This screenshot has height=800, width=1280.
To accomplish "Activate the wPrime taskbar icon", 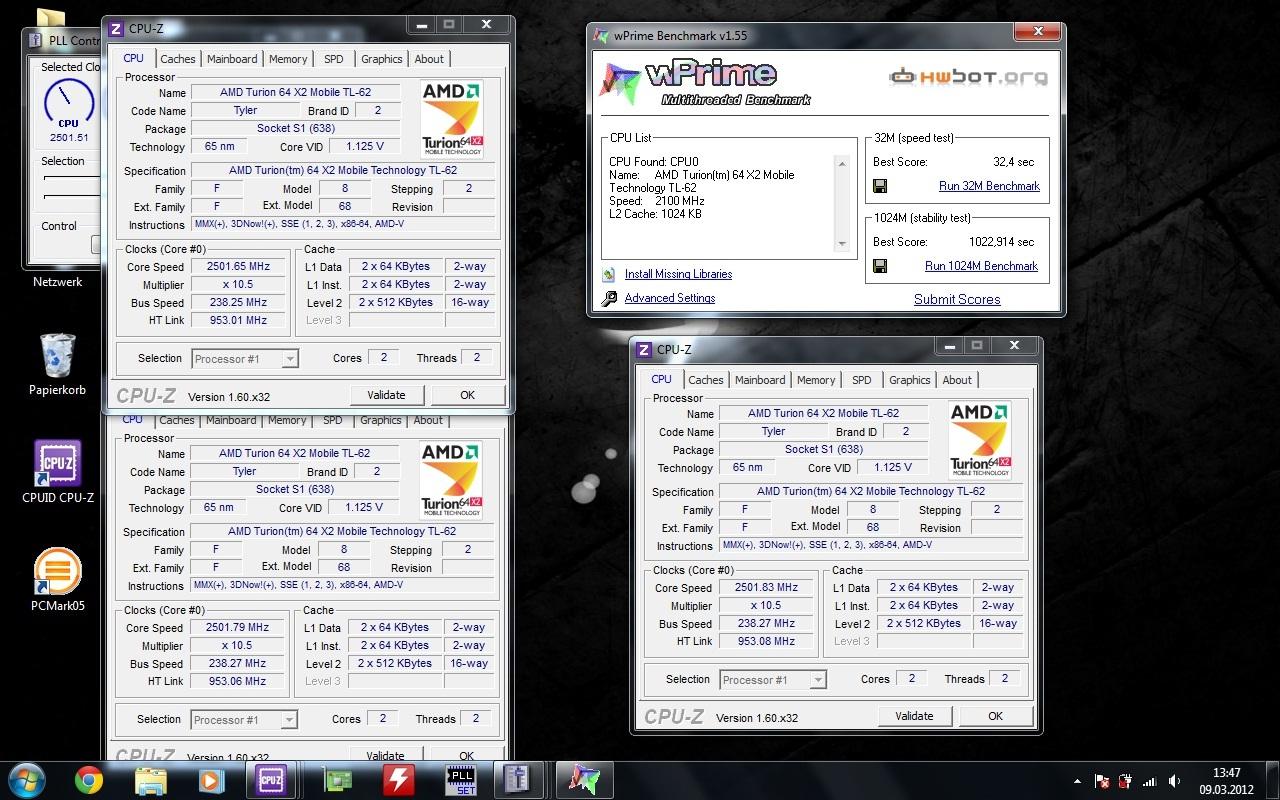I will 583,780.
